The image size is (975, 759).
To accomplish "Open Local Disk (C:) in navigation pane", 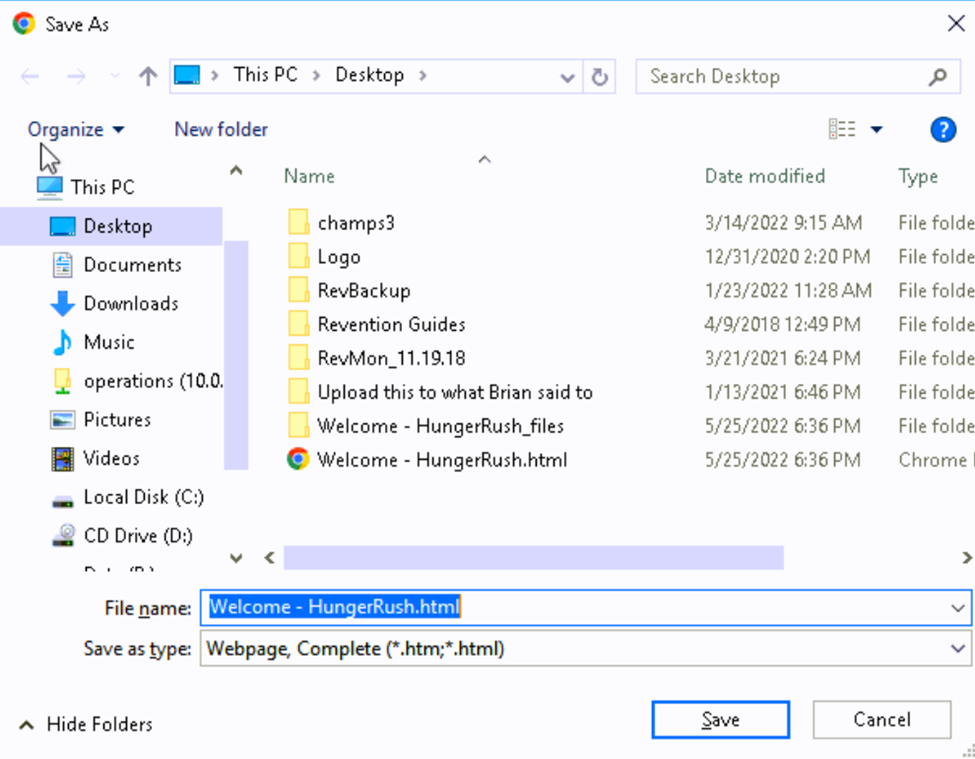I will pos(143,497).
